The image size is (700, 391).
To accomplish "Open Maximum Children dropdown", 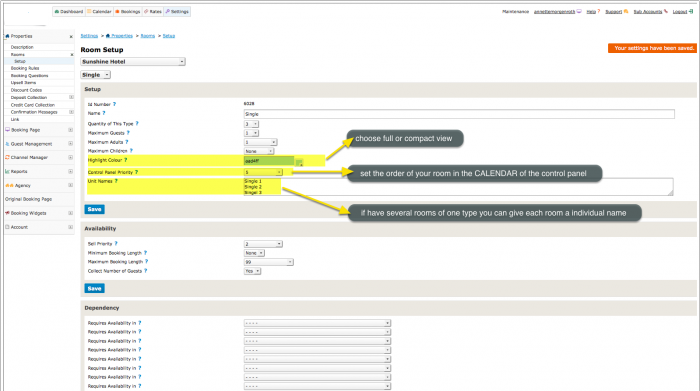I will (259, 151).
